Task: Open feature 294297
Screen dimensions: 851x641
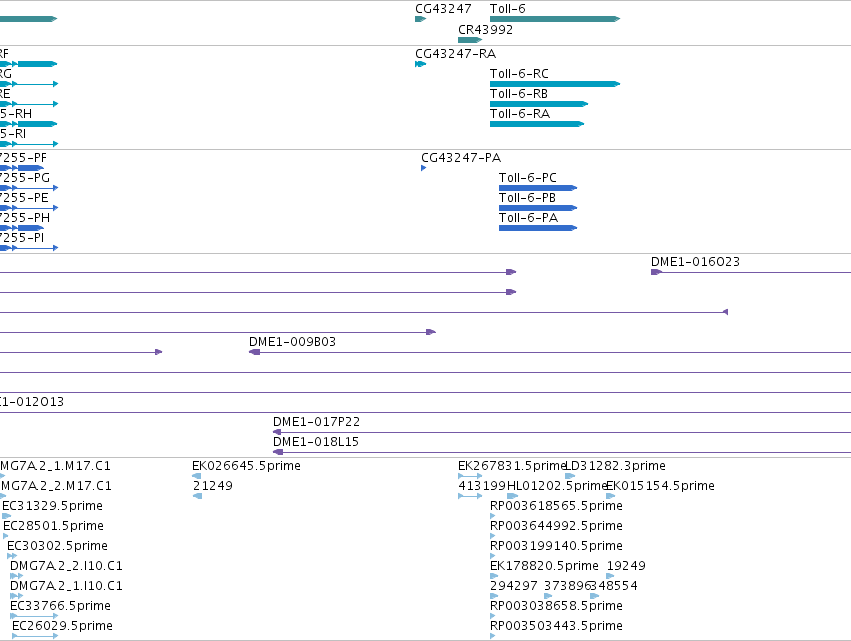Action: pos(494,596)
